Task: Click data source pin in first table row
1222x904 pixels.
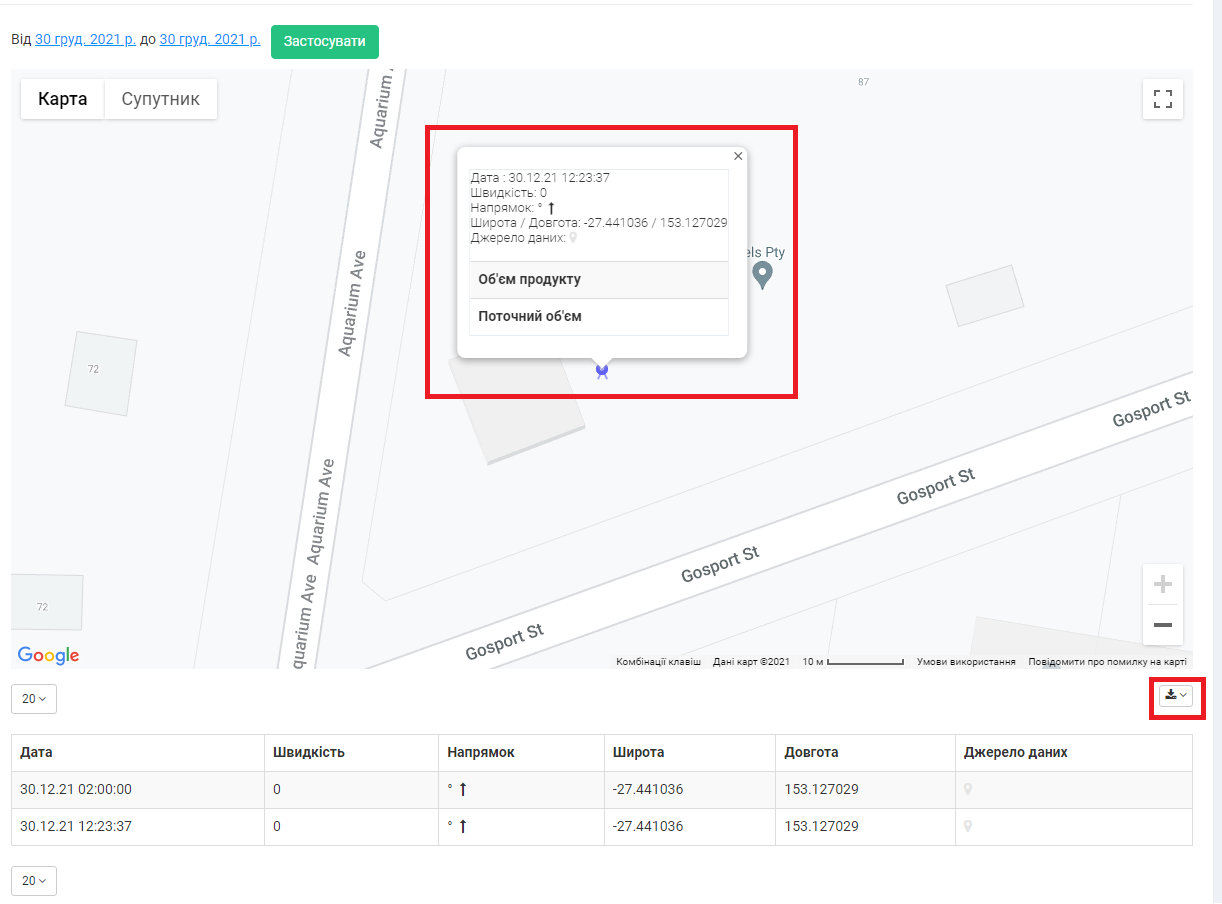Action: click(x=968, y=790)
